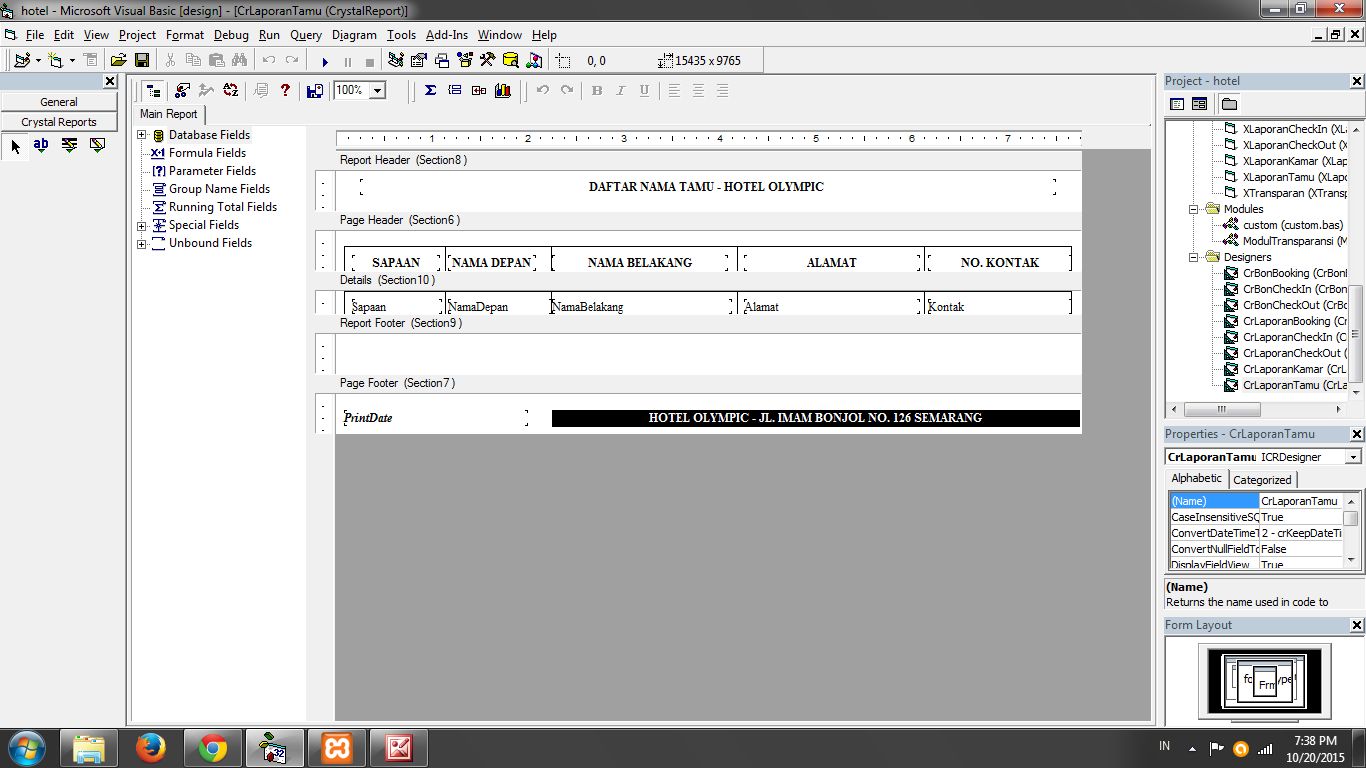Select the Main Report tab
This screenshot has height=768, width=1366.
(168, 114)
